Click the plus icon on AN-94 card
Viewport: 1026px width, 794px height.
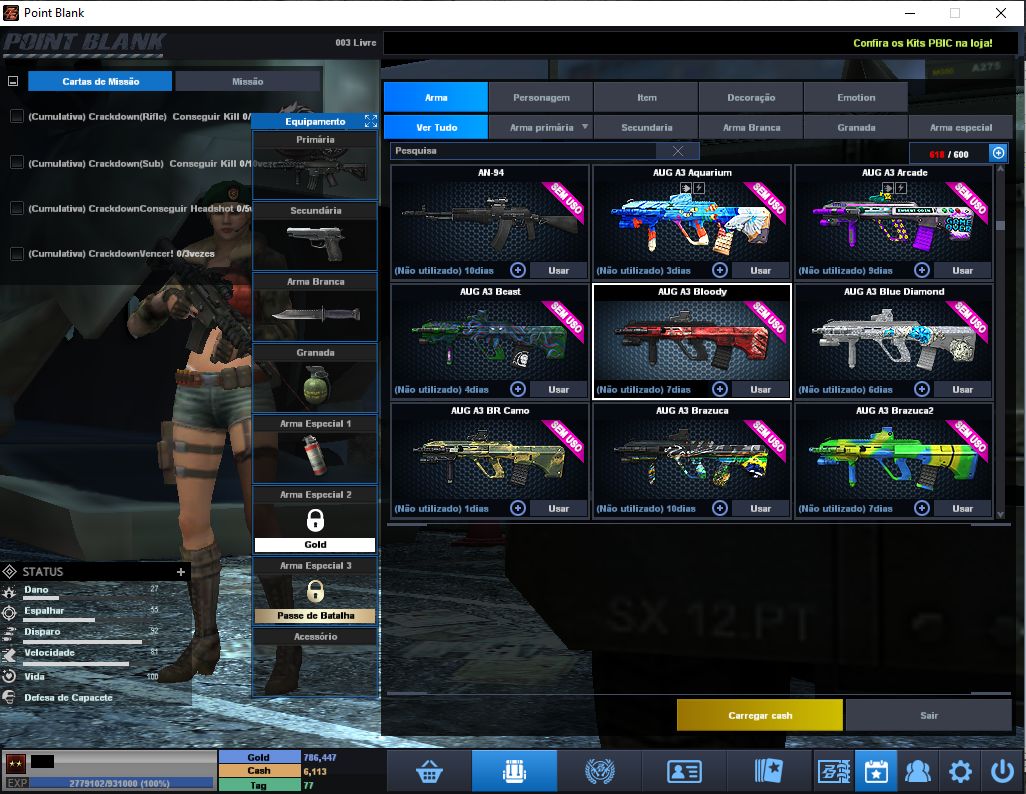(518, 270)
